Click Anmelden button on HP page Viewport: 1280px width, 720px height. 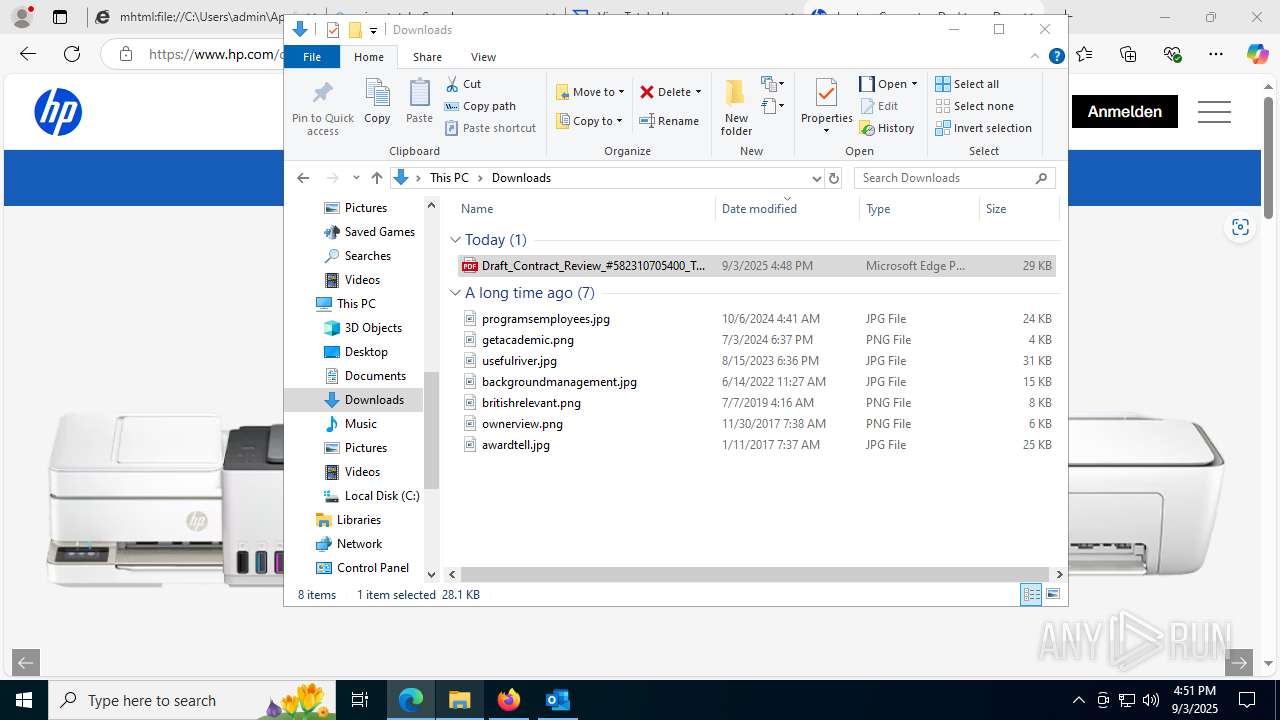1125,112
